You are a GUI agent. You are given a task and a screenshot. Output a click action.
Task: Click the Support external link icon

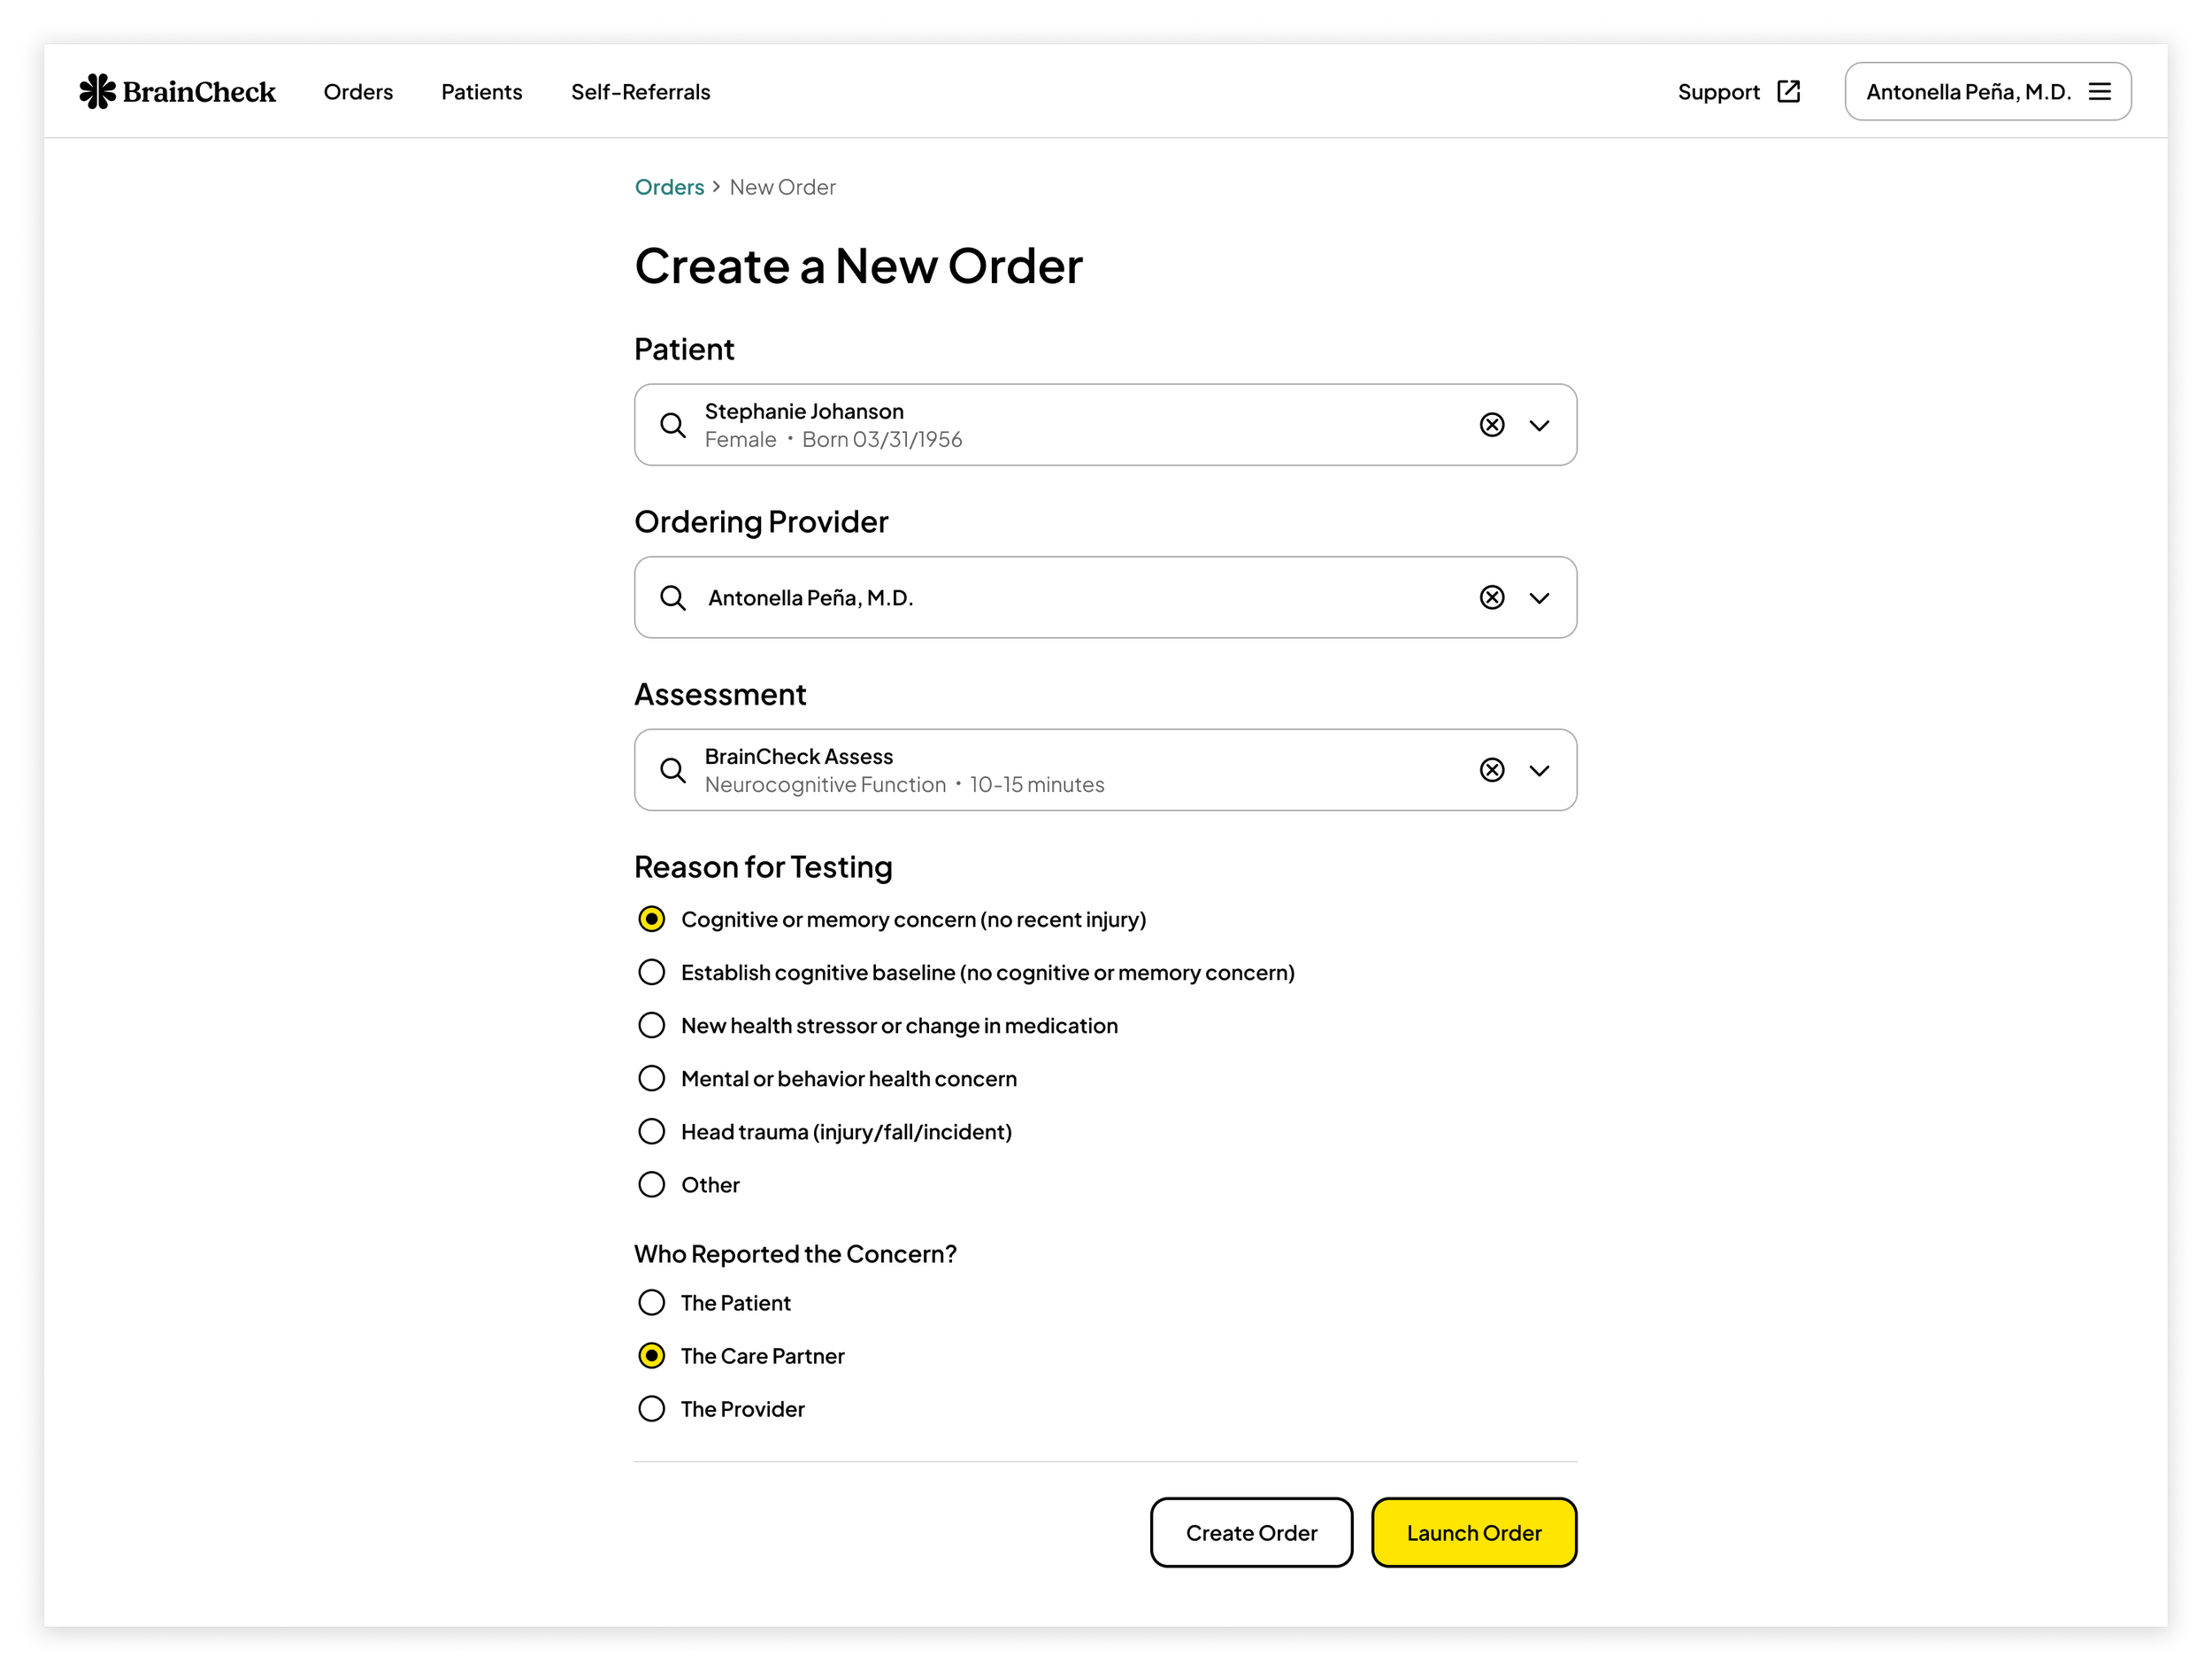point(1788,91)
